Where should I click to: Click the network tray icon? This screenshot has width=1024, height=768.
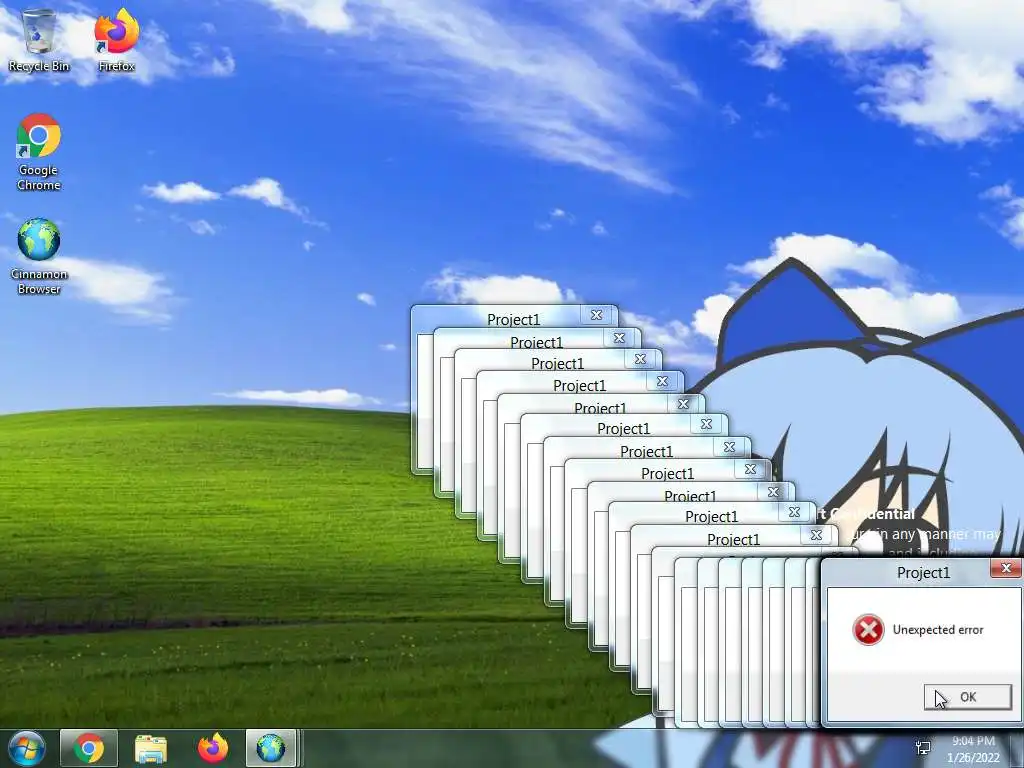coord(923,748)
